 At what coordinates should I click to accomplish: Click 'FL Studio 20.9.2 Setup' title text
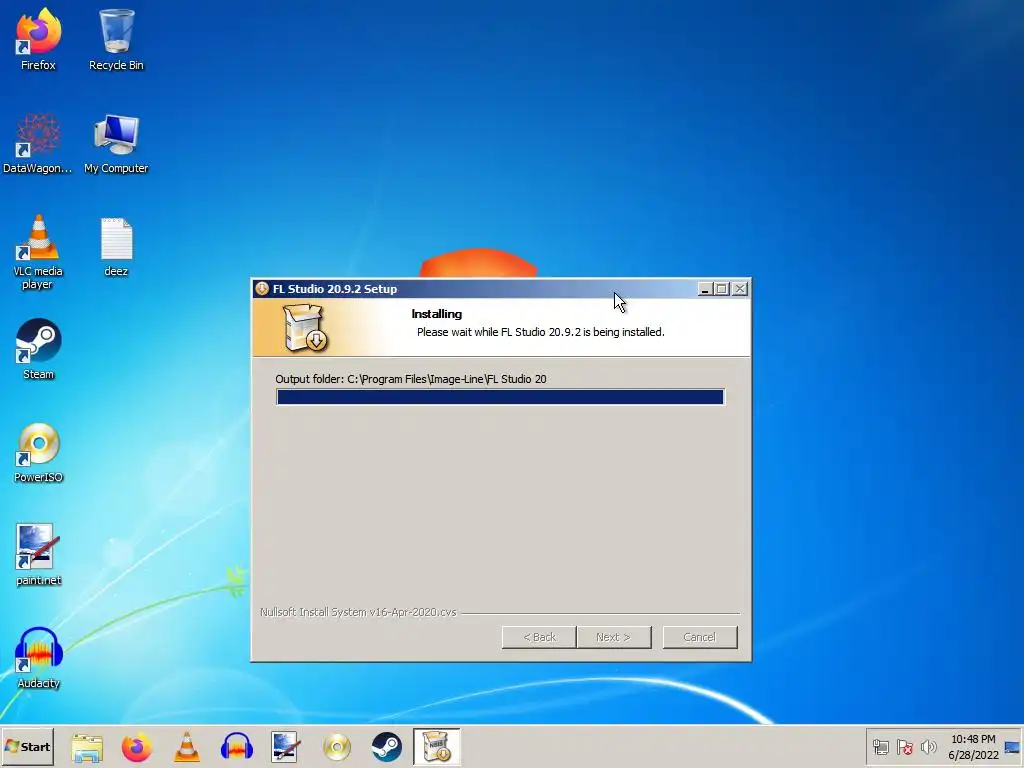334,289
